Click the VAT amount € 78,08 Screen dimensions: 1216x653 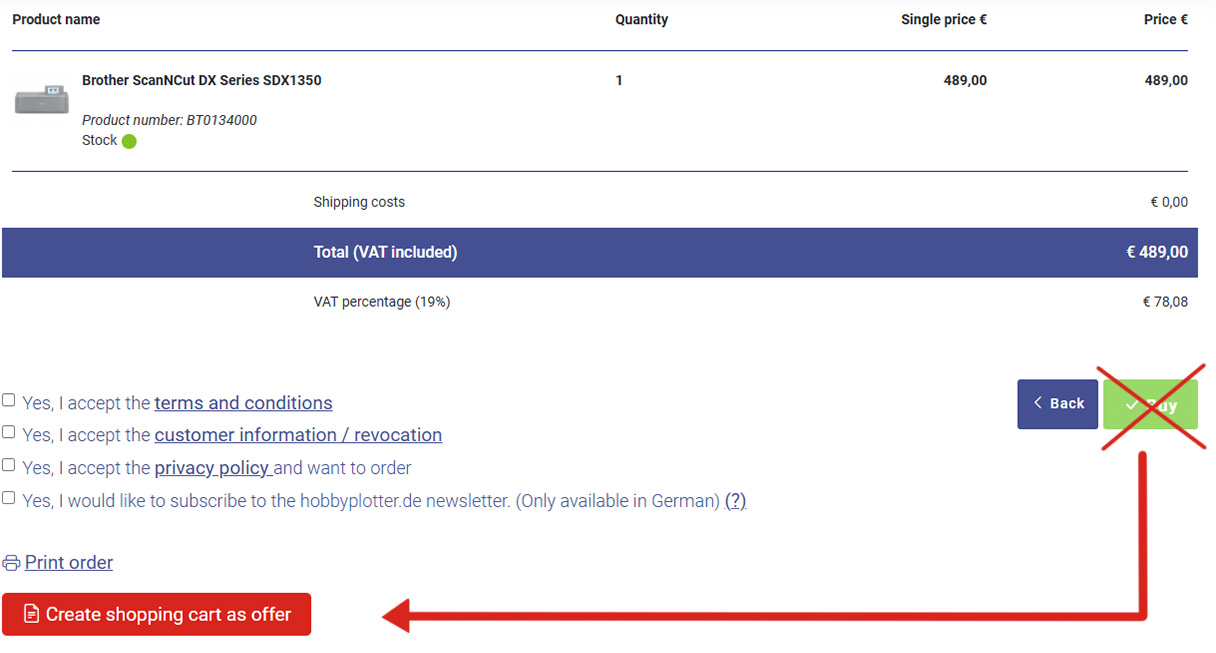pos(1166,302)
